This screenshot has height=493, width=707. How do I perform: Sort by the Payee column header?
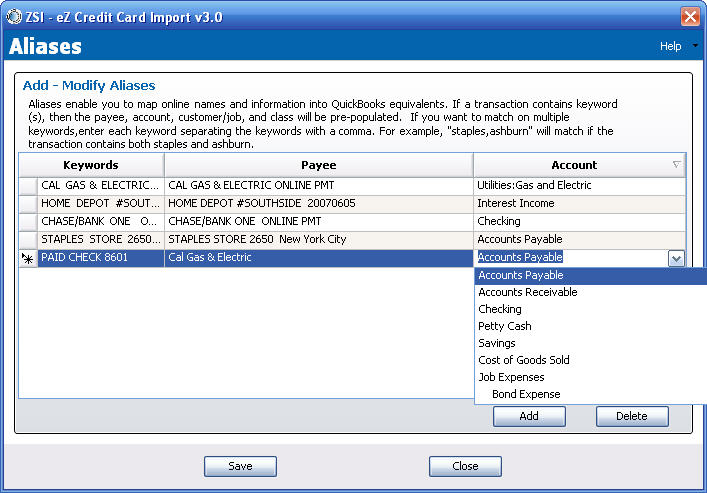[x=319, y=165]
